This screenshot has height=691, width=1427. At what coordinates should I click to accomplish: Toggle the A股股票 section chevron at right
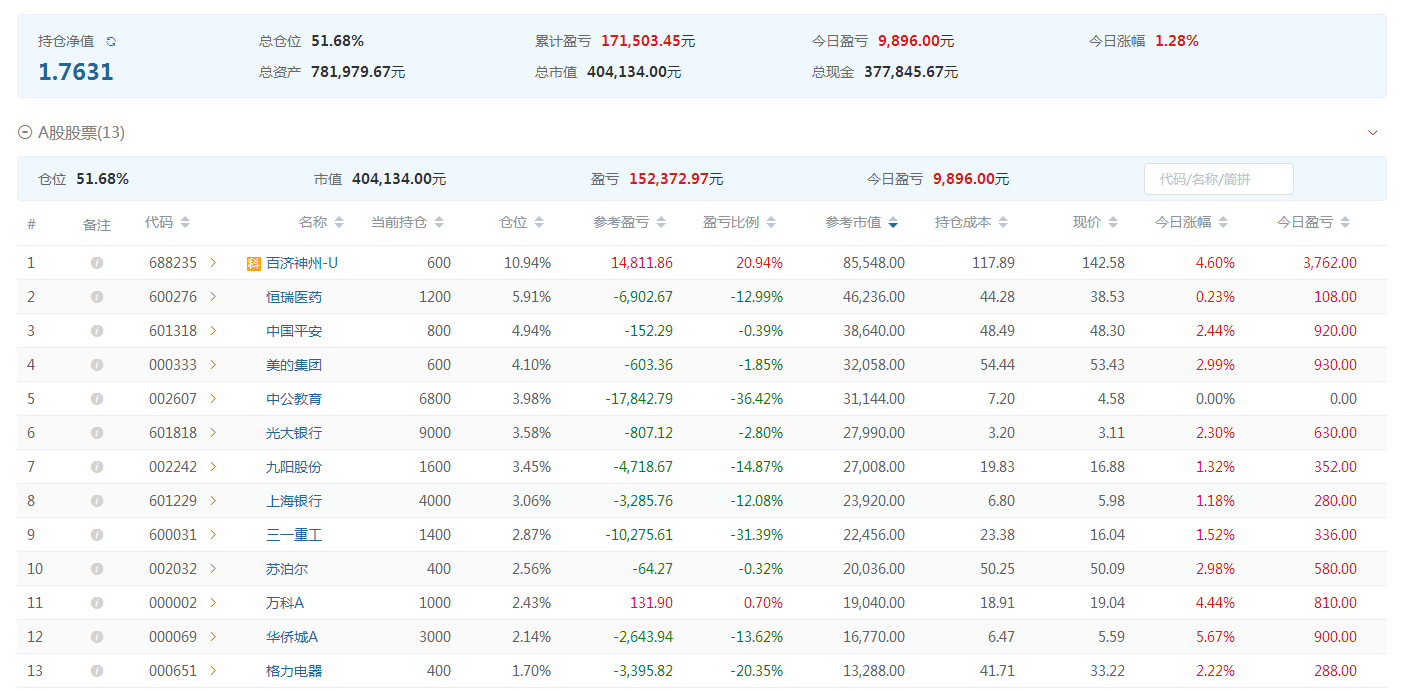coord(1373,133)
